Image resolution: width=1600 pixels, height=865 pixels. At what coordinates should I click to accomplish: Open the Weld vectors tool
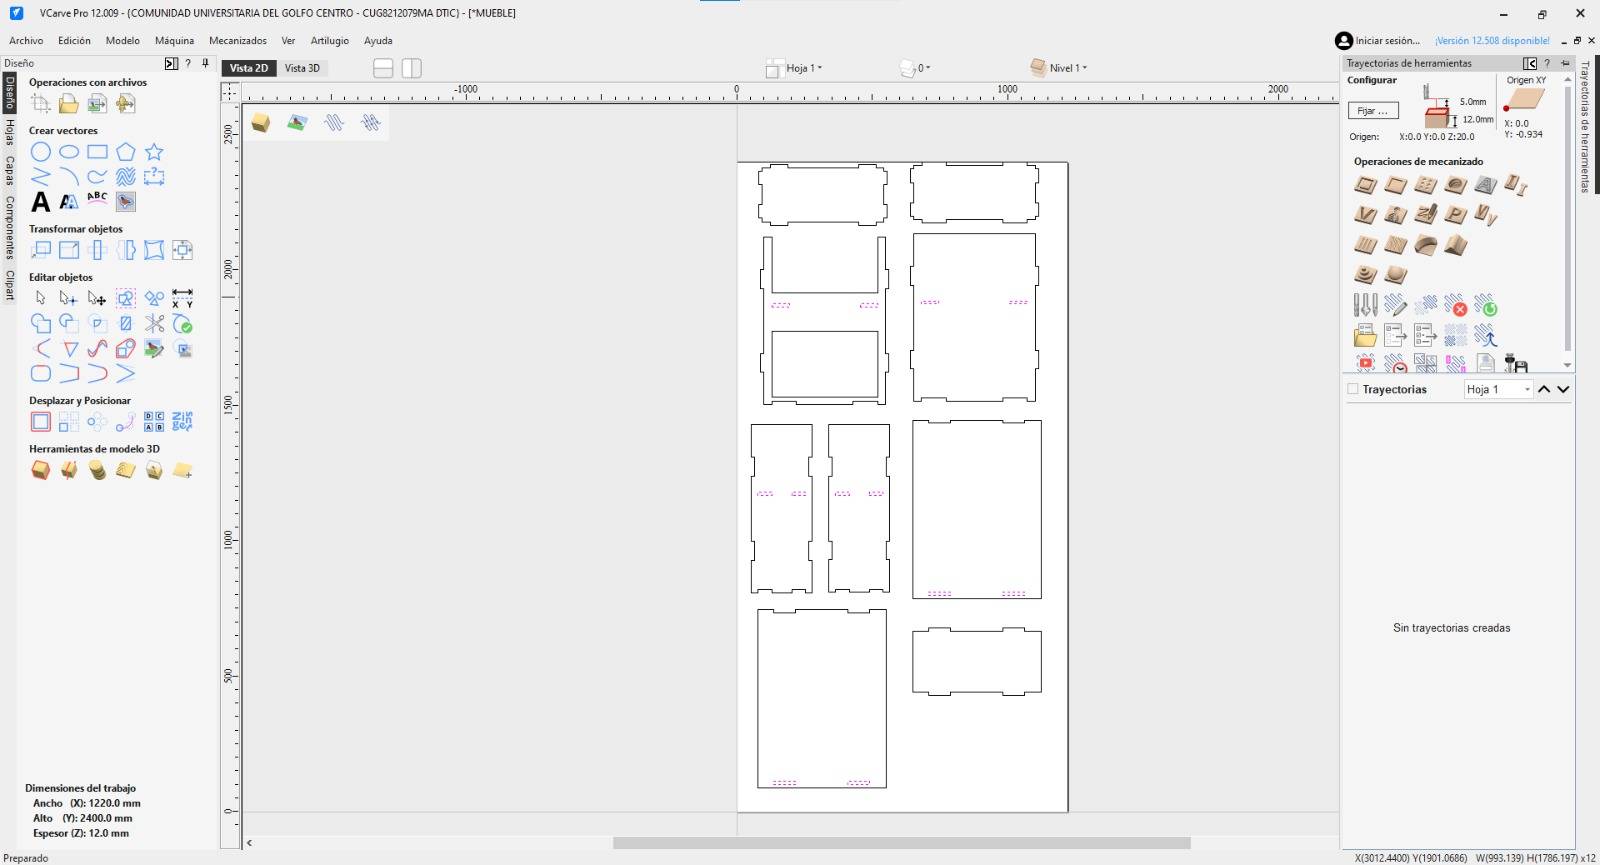[40, 323]
